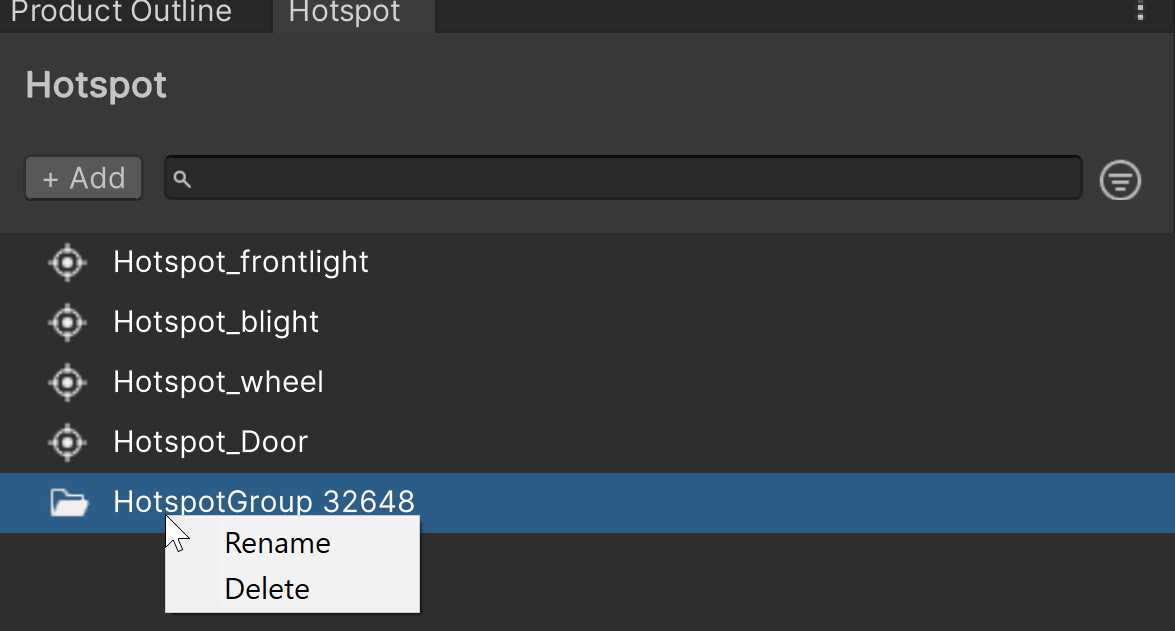
Task: Switch to the Product Outline tab
Action: coord(121,13)
